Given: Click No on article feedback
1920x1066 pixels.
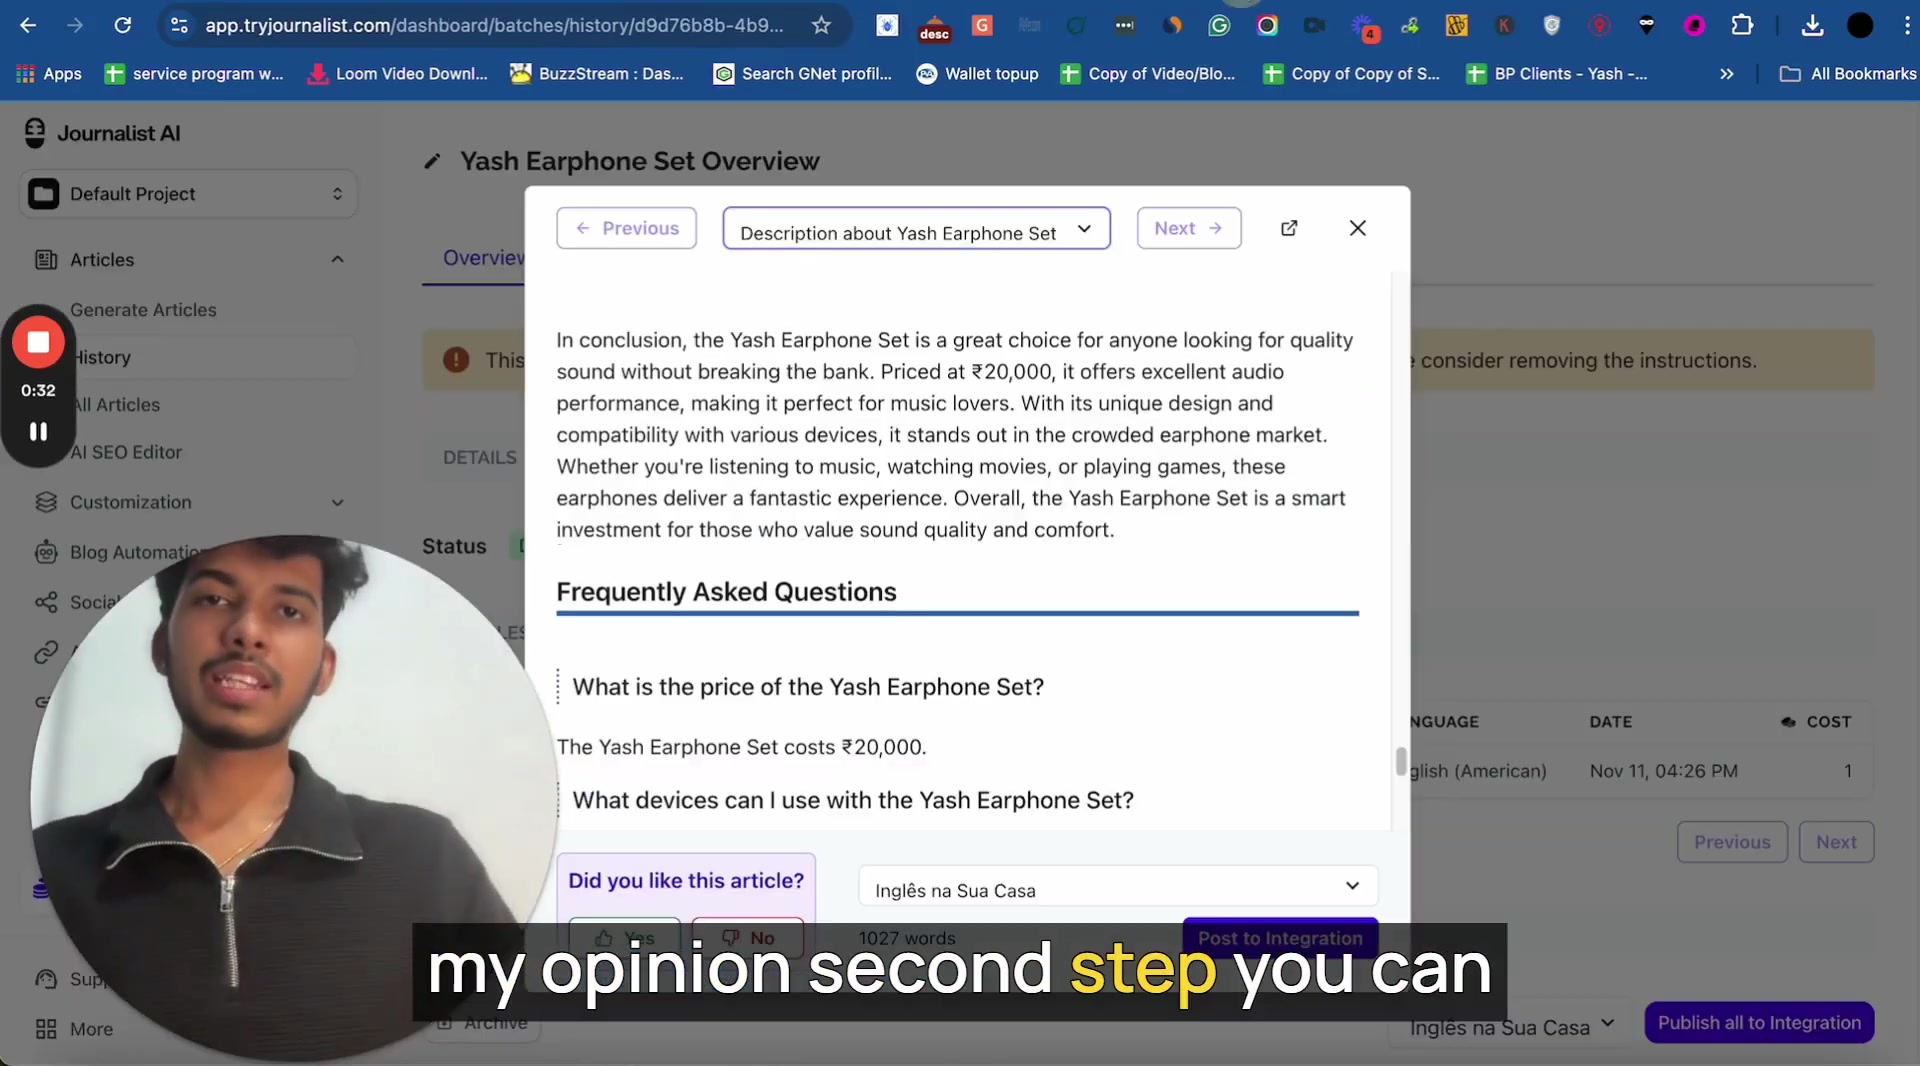Looking at the screenshot, I should (x=748, y=937).
